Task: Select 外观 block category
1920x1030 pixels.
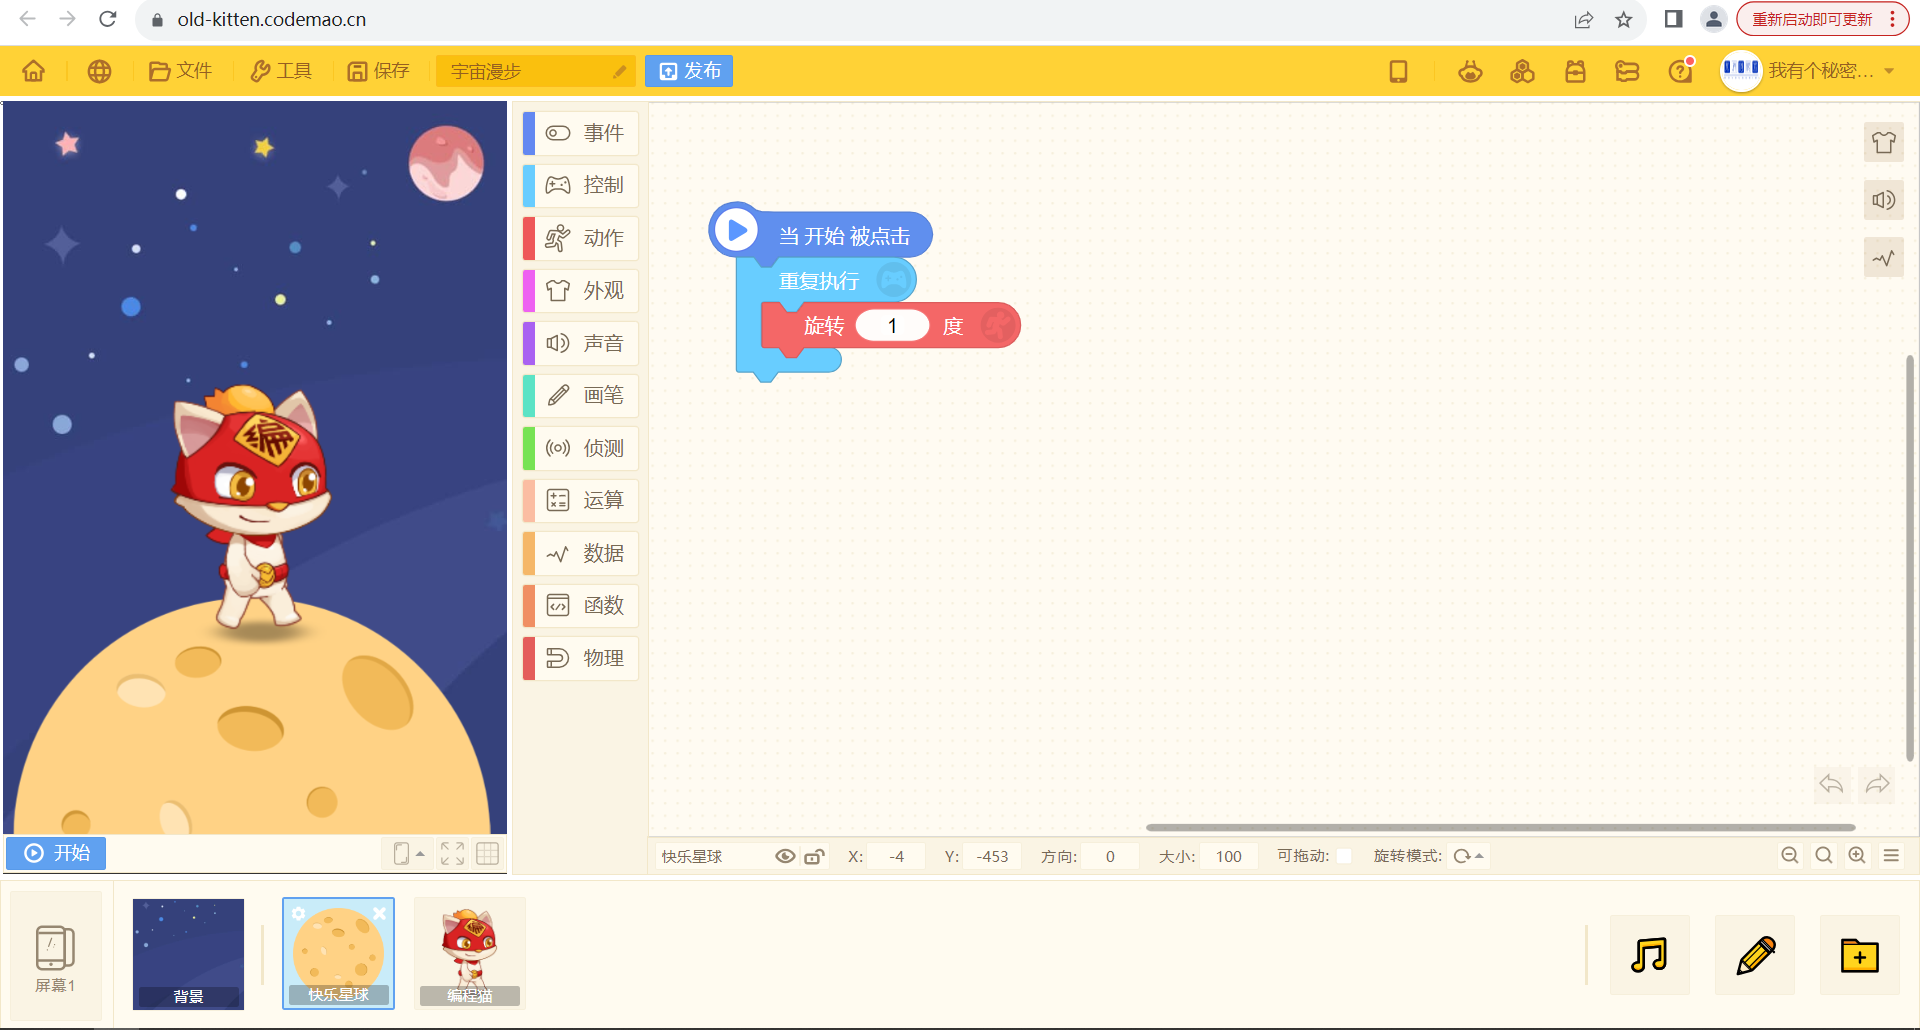Action: click(x=580, y=290)
